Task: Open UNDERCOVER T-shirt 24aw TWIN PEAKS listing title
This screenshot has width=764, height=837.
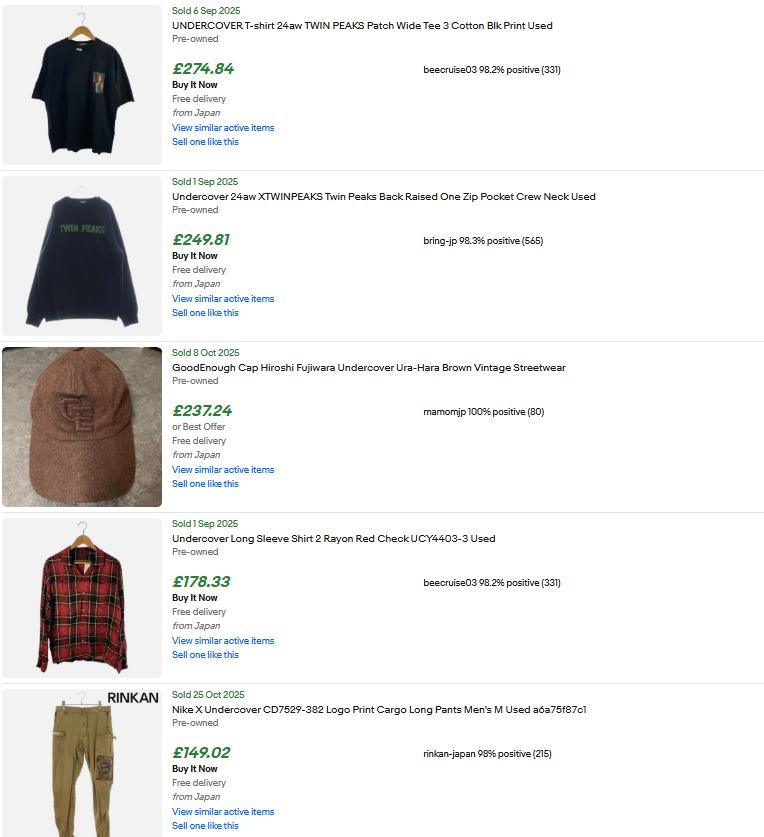Action: [x=362, y=26]
